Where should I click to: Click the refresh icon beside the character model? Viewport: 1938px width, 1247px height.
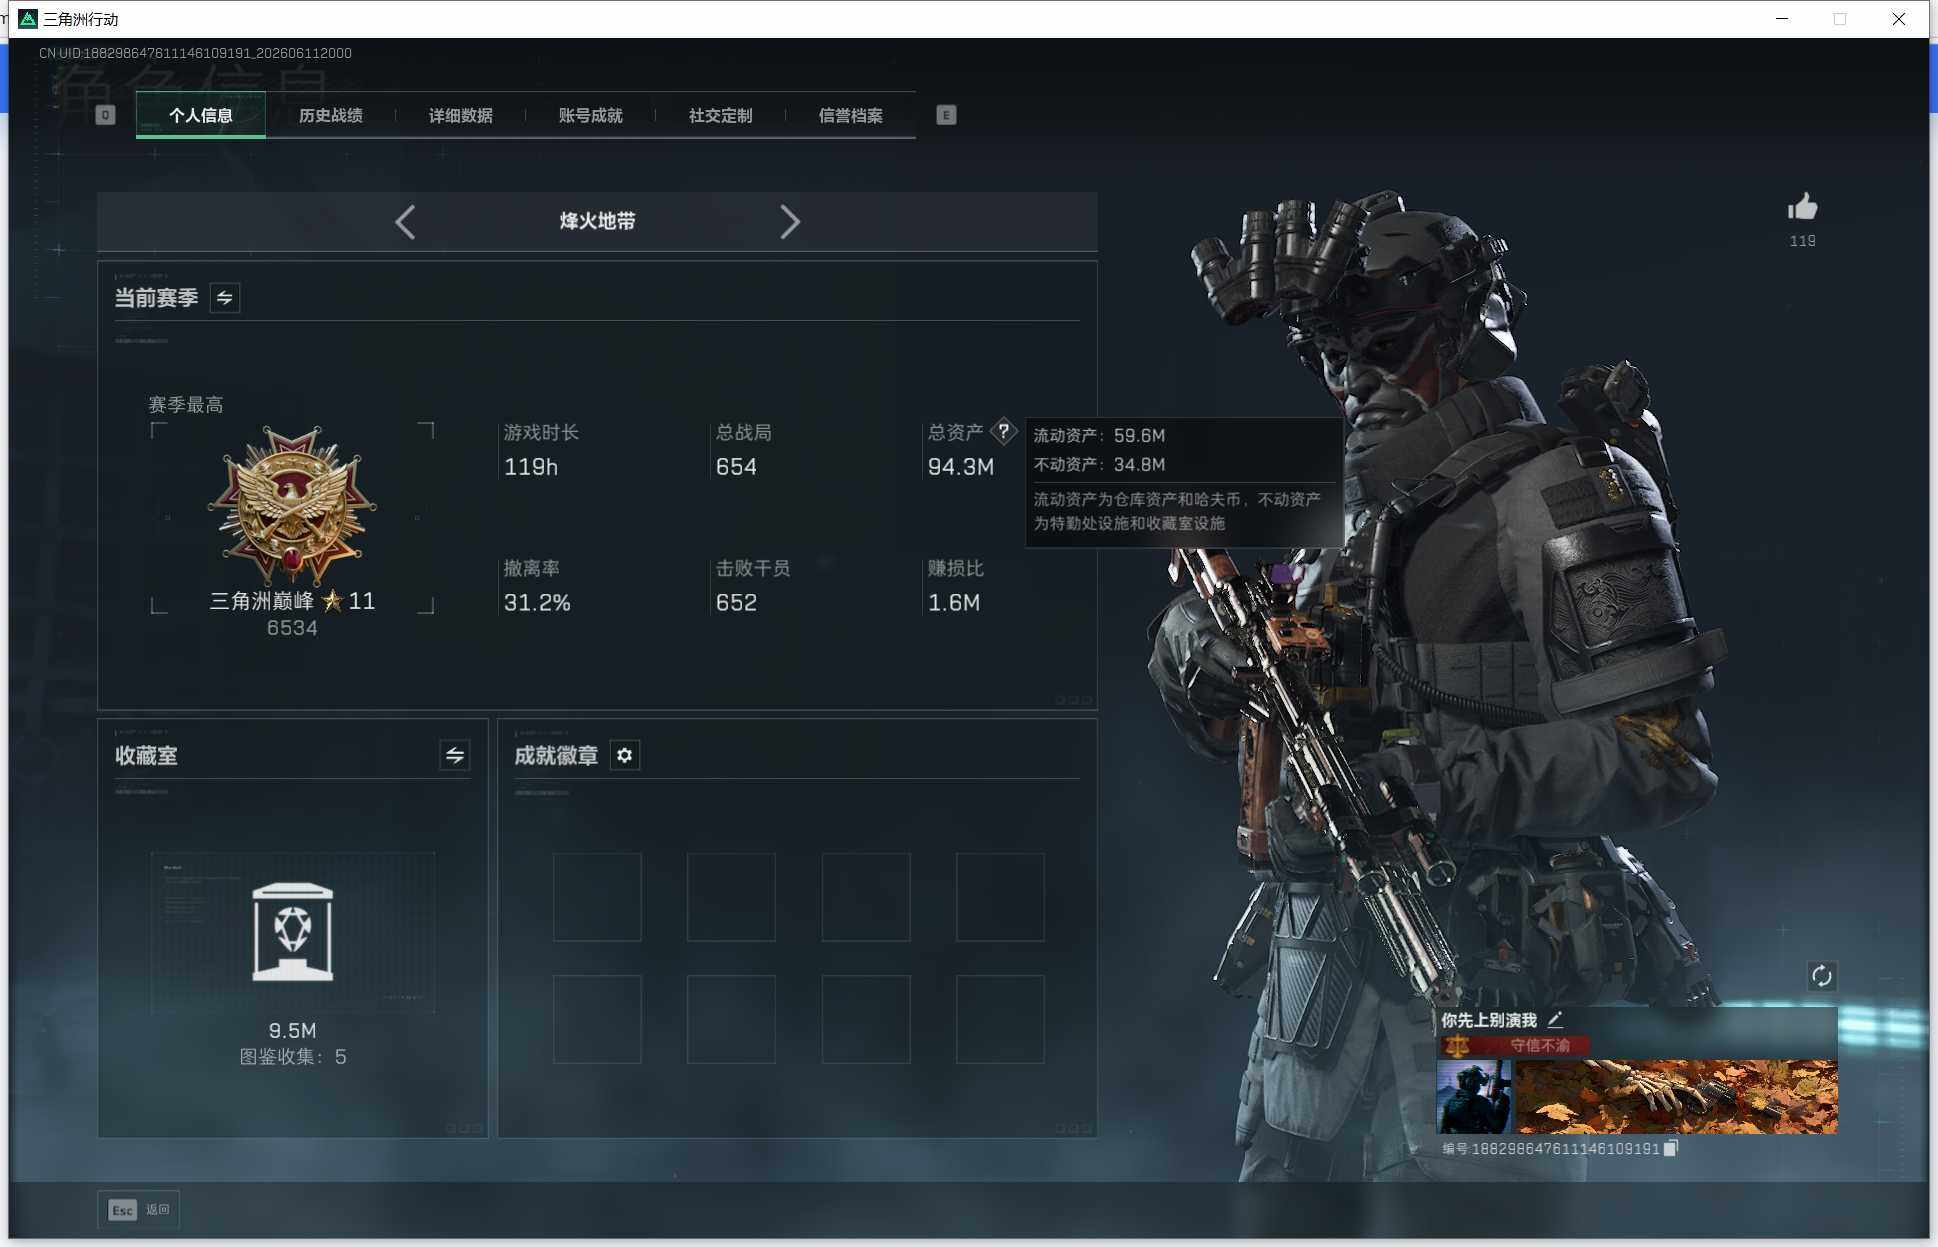pyautogui.click(x=1822, y=976)
